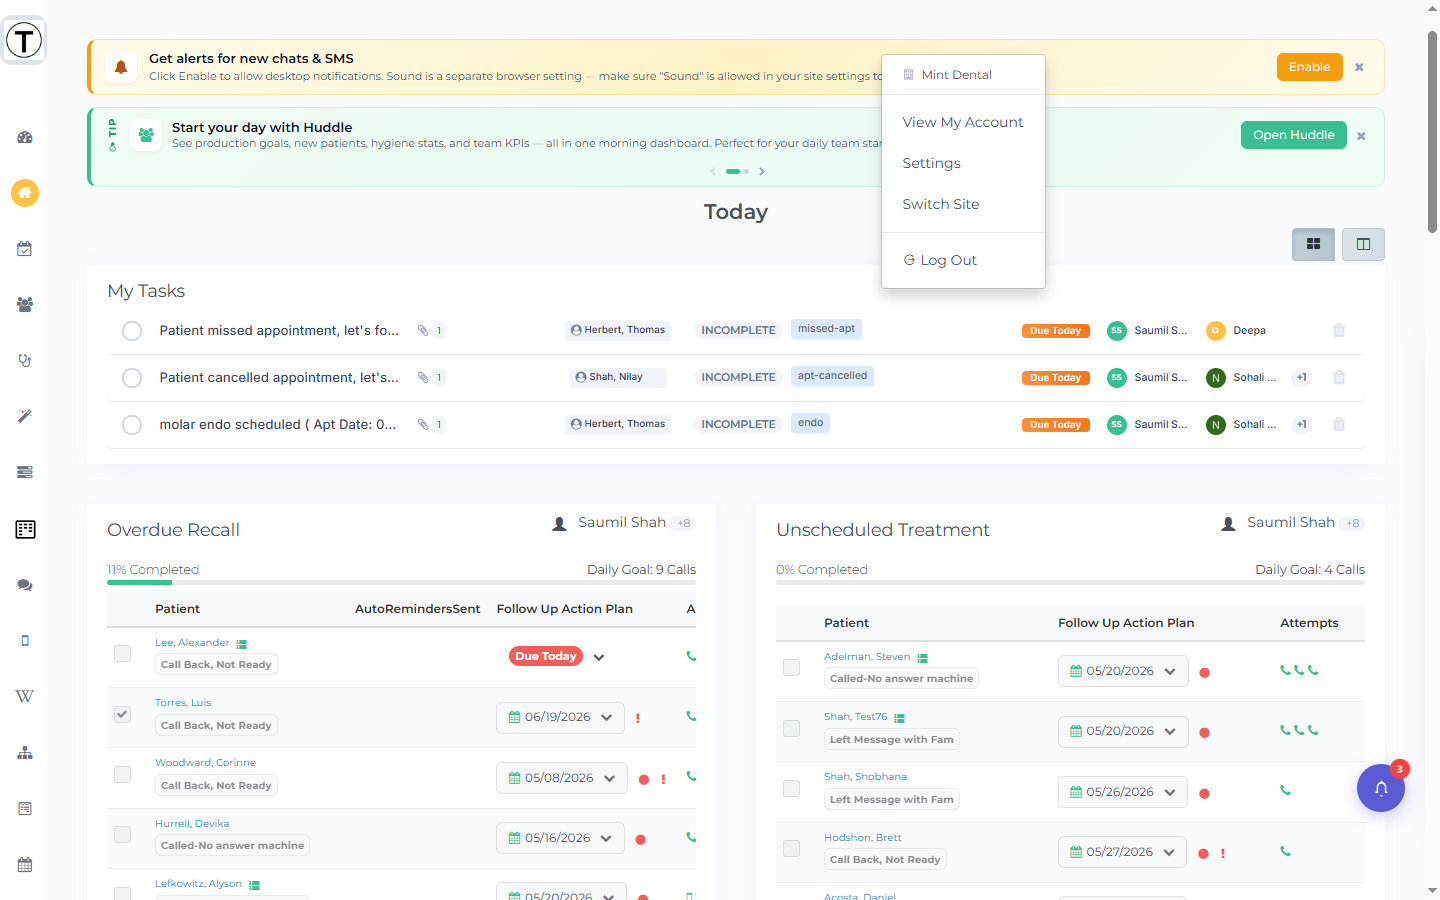This screenshot has height=900, width=1440.
Task: Expand Due Today chevron for Lee, Alexander
Action: [x=599, y=657]
